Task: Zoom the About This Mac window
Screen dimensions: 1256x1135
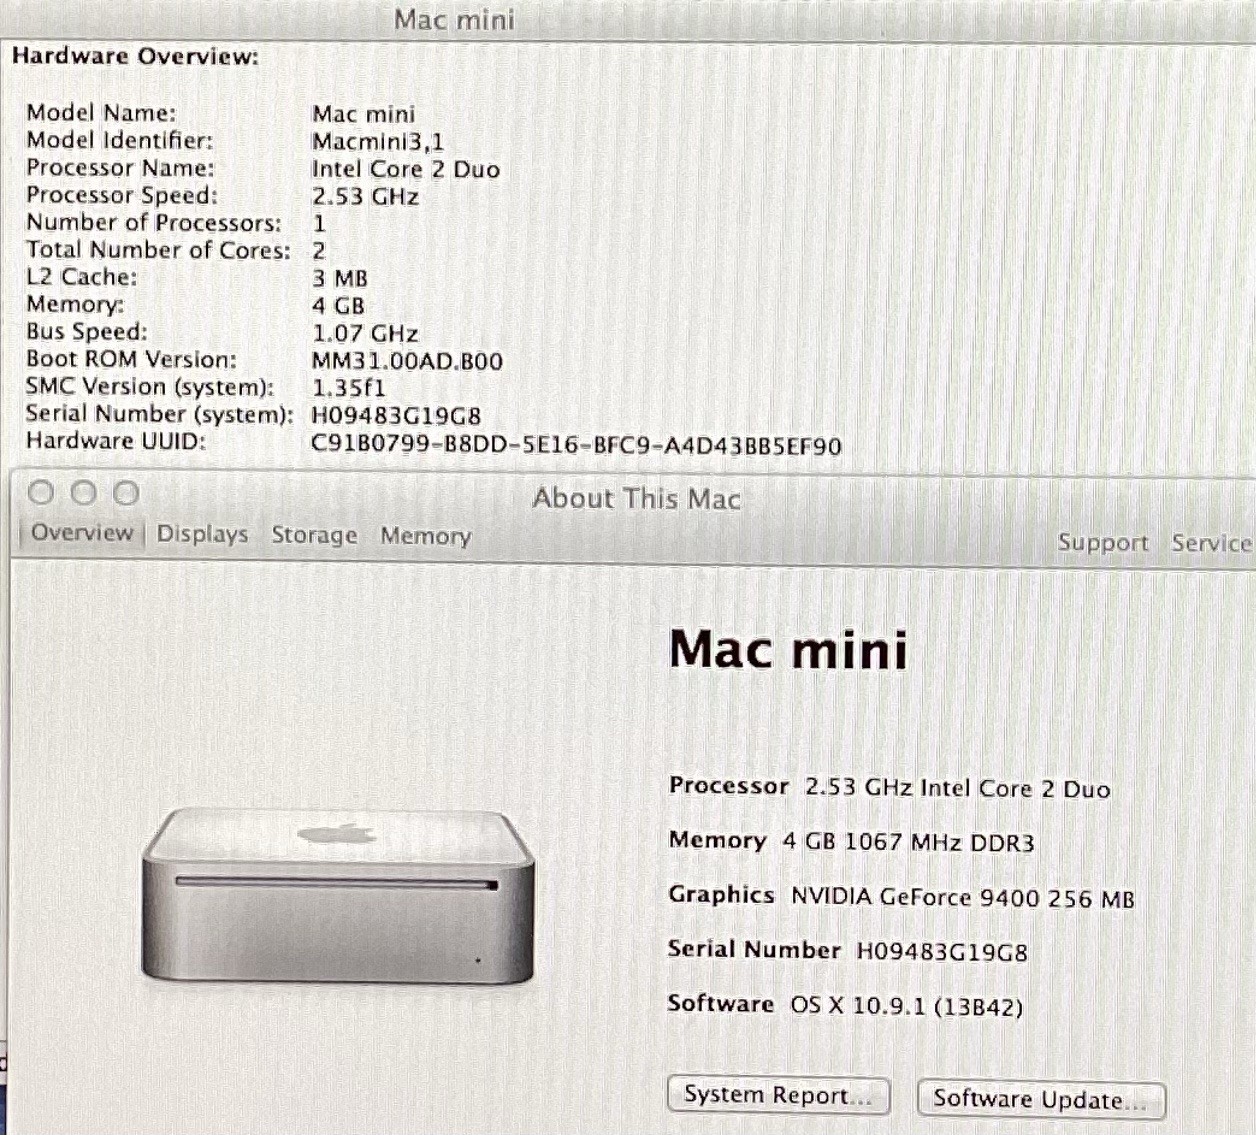Action: pyautogui.click(x=126, y=492)
